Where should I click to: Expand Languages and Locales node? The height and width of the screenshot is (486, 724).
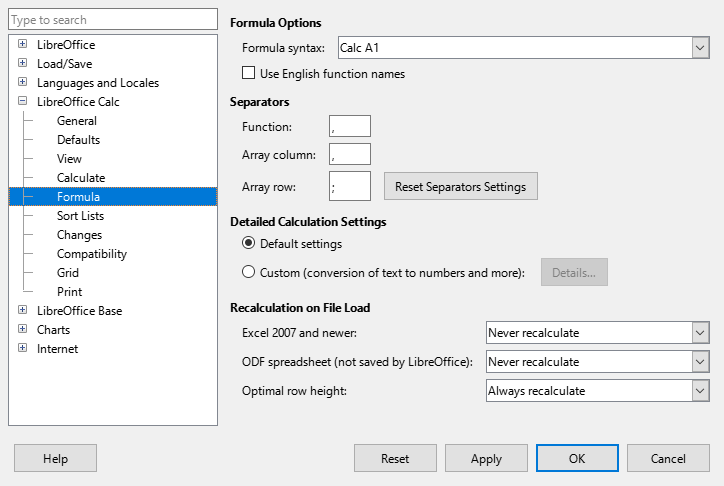(x=23, y=83)
